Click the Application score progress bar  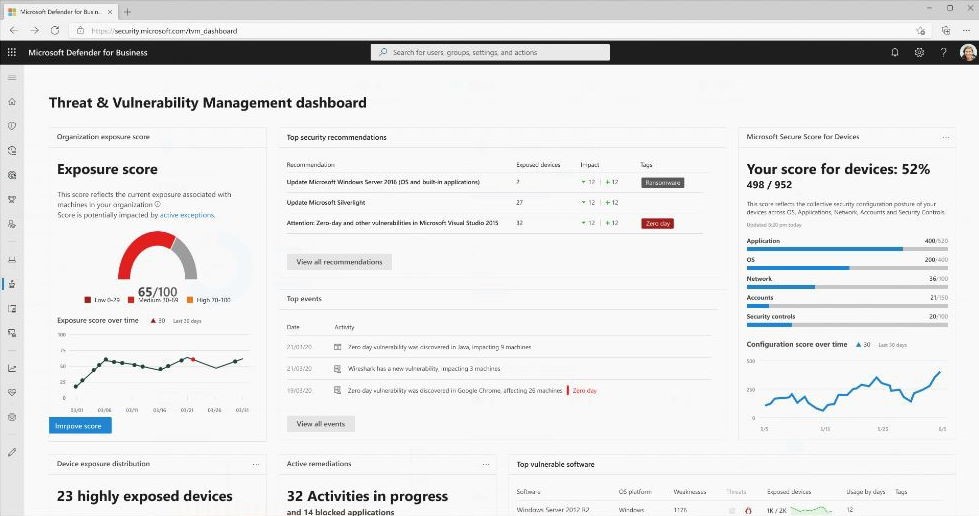click(845, 249)
